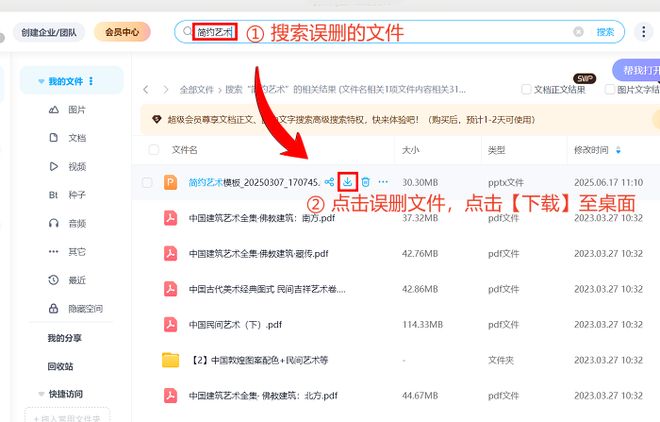The image size is (660, 422).
Task: Open 中国民间艺术（下）.pdf
Action: pos(235,324)
